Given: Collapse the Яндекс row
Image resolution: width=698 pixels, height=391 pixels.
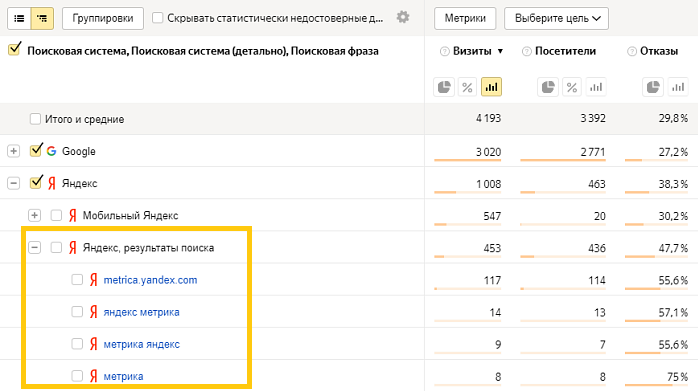Looking at the screenshot, I should 13,183.
